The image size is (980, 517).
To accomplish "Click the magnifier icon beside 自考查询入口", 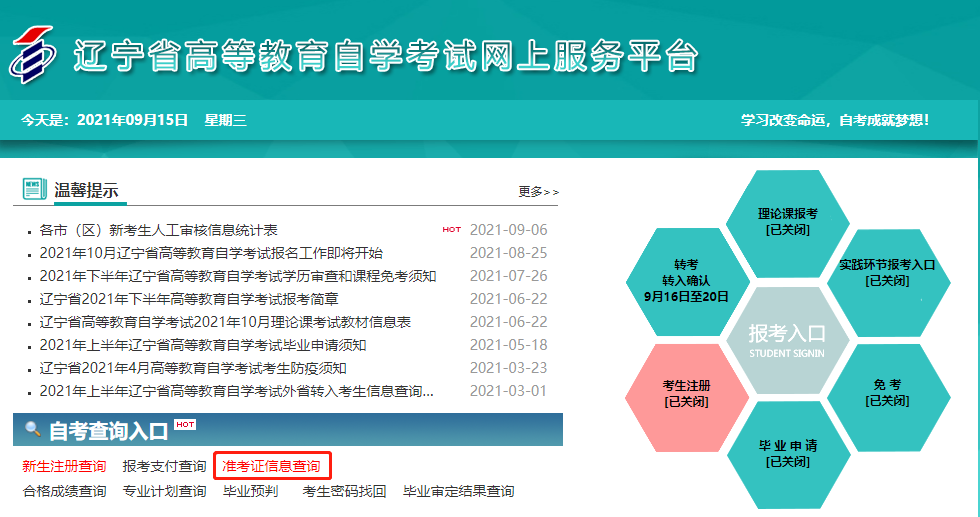I will point(33,430).
